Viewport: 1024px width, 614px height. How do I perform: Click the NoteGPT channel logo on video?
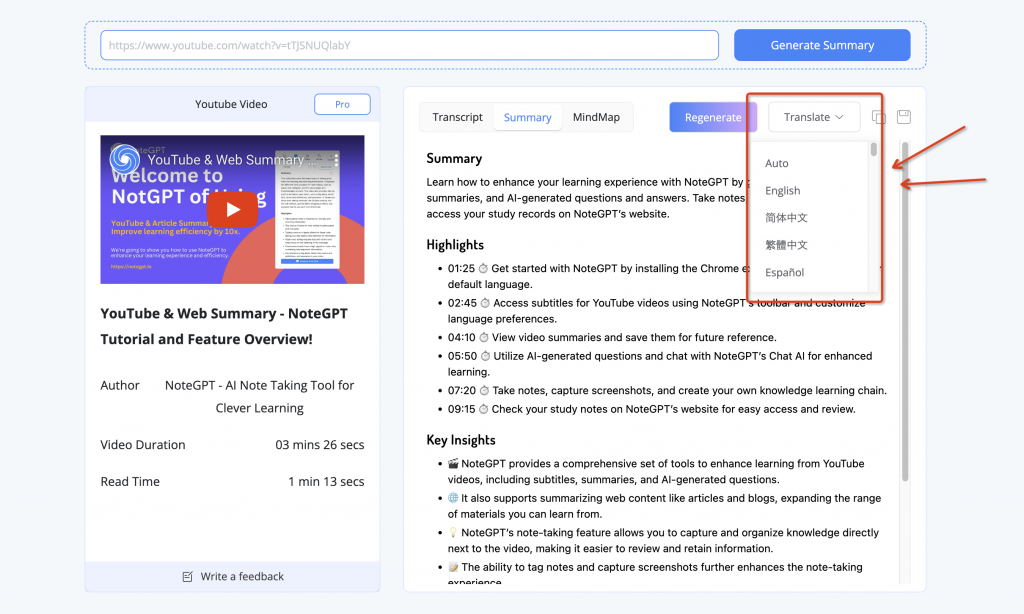click(125, 160)
